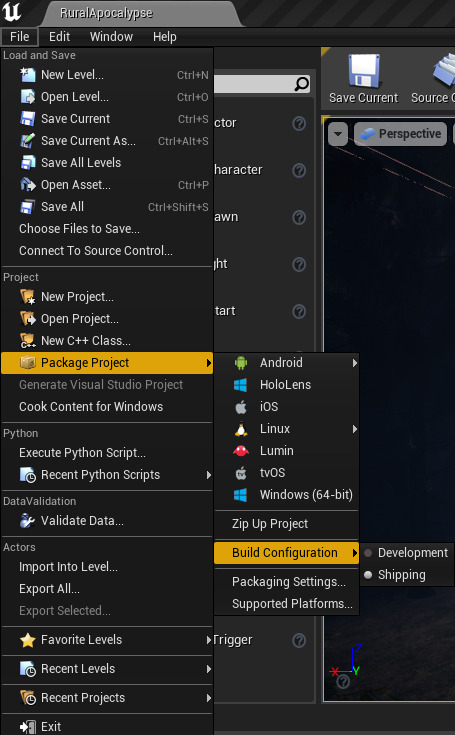Viewport: 455px width, 735px height.
Task: Click the Save All disk icon
Action: 28,207
